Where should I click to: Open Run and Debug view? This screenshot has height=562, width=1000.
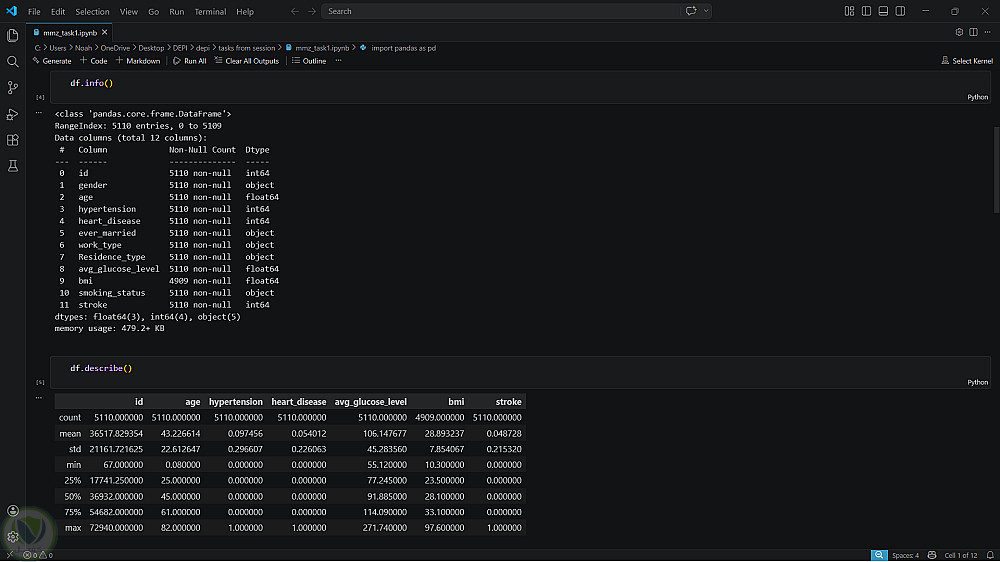pyautogui.click(x=13, y=114)
